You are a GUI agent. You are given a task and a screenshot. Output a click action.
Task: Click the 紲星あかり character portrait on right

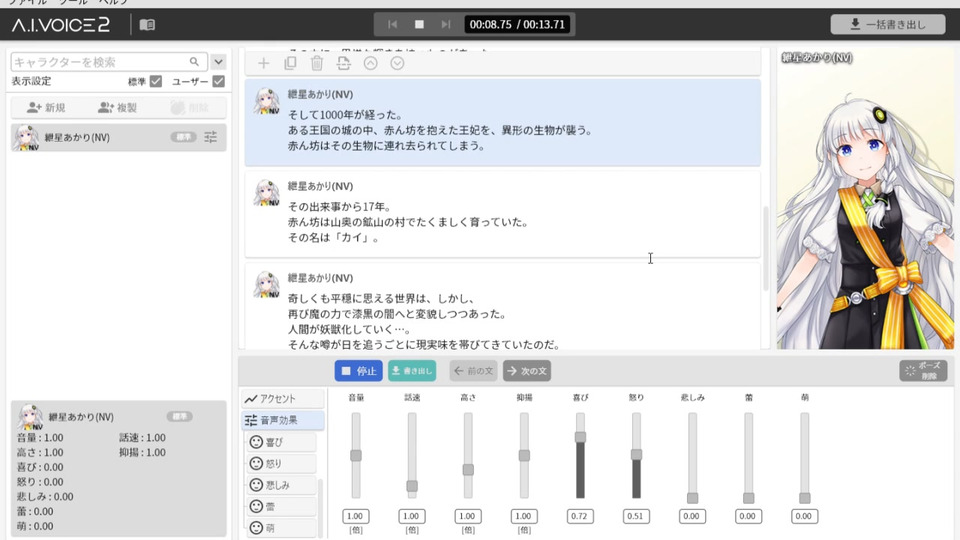(865, 198)
